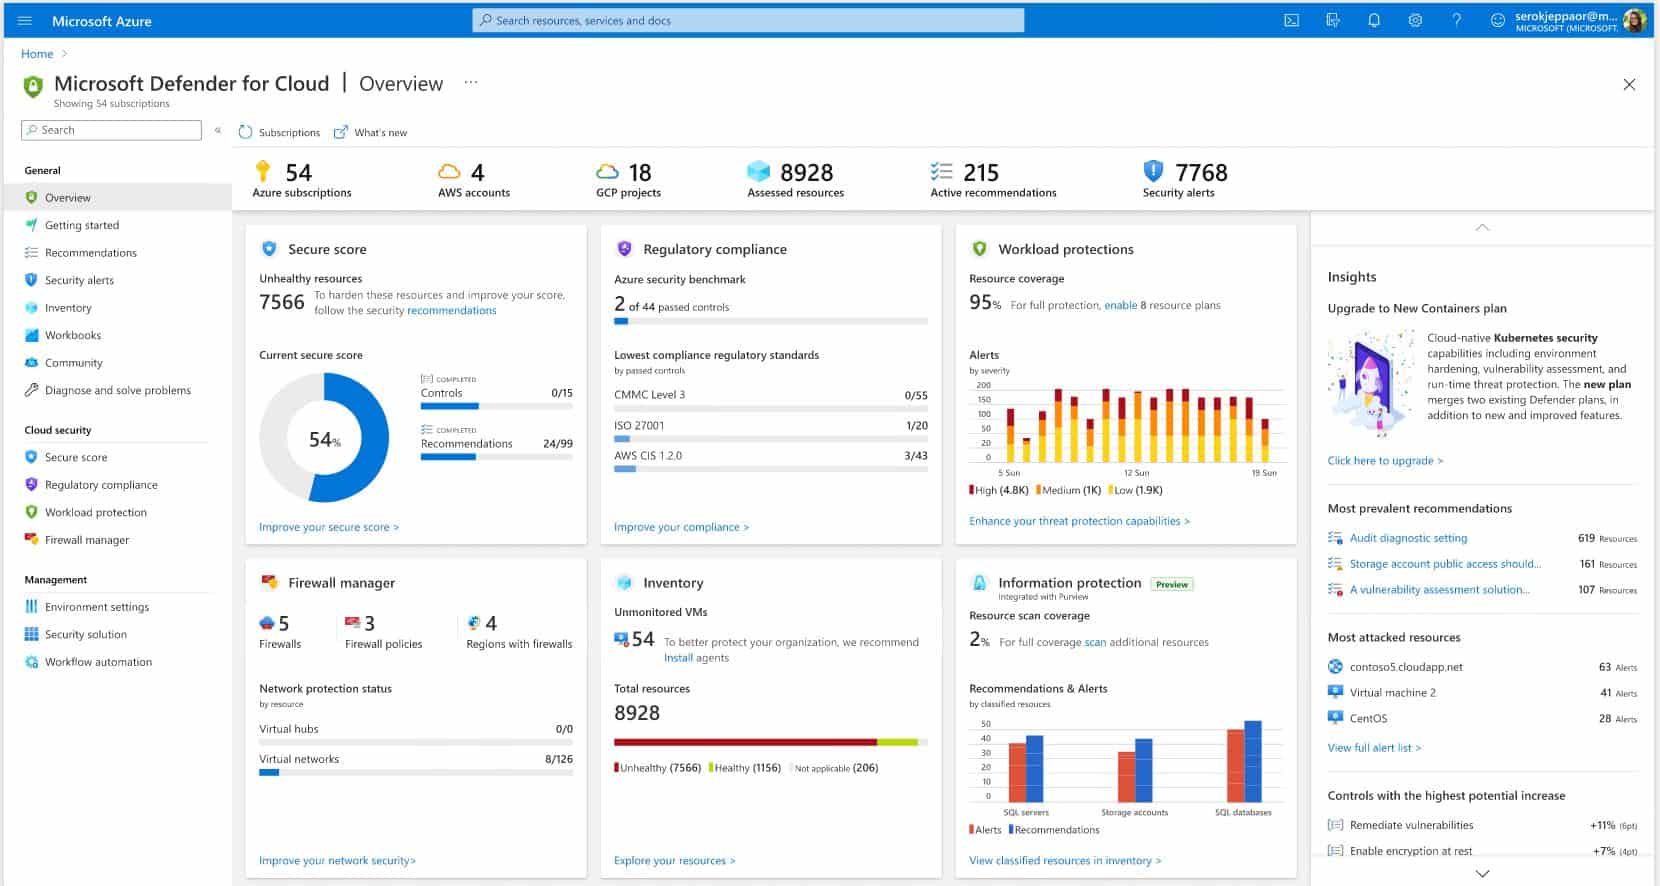Open 'Click here to upgrade' link
The height and width of the screenshot is (886, 1660).
pyautogui.click(x=1384, y=461)
